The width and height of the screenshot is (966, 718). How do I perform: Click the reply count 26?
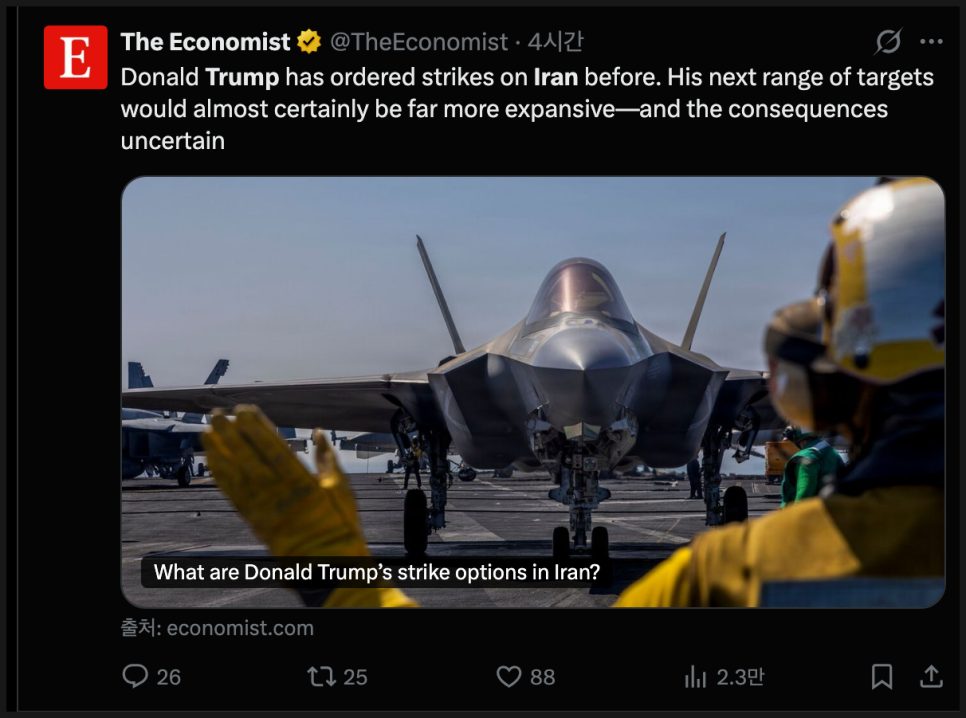(169, 677)
